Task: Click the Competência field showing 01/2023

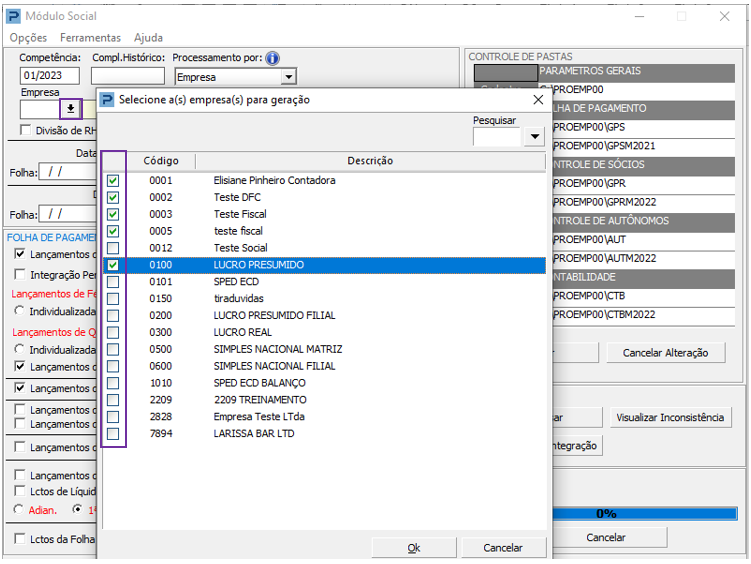Action: pos(50,76)
